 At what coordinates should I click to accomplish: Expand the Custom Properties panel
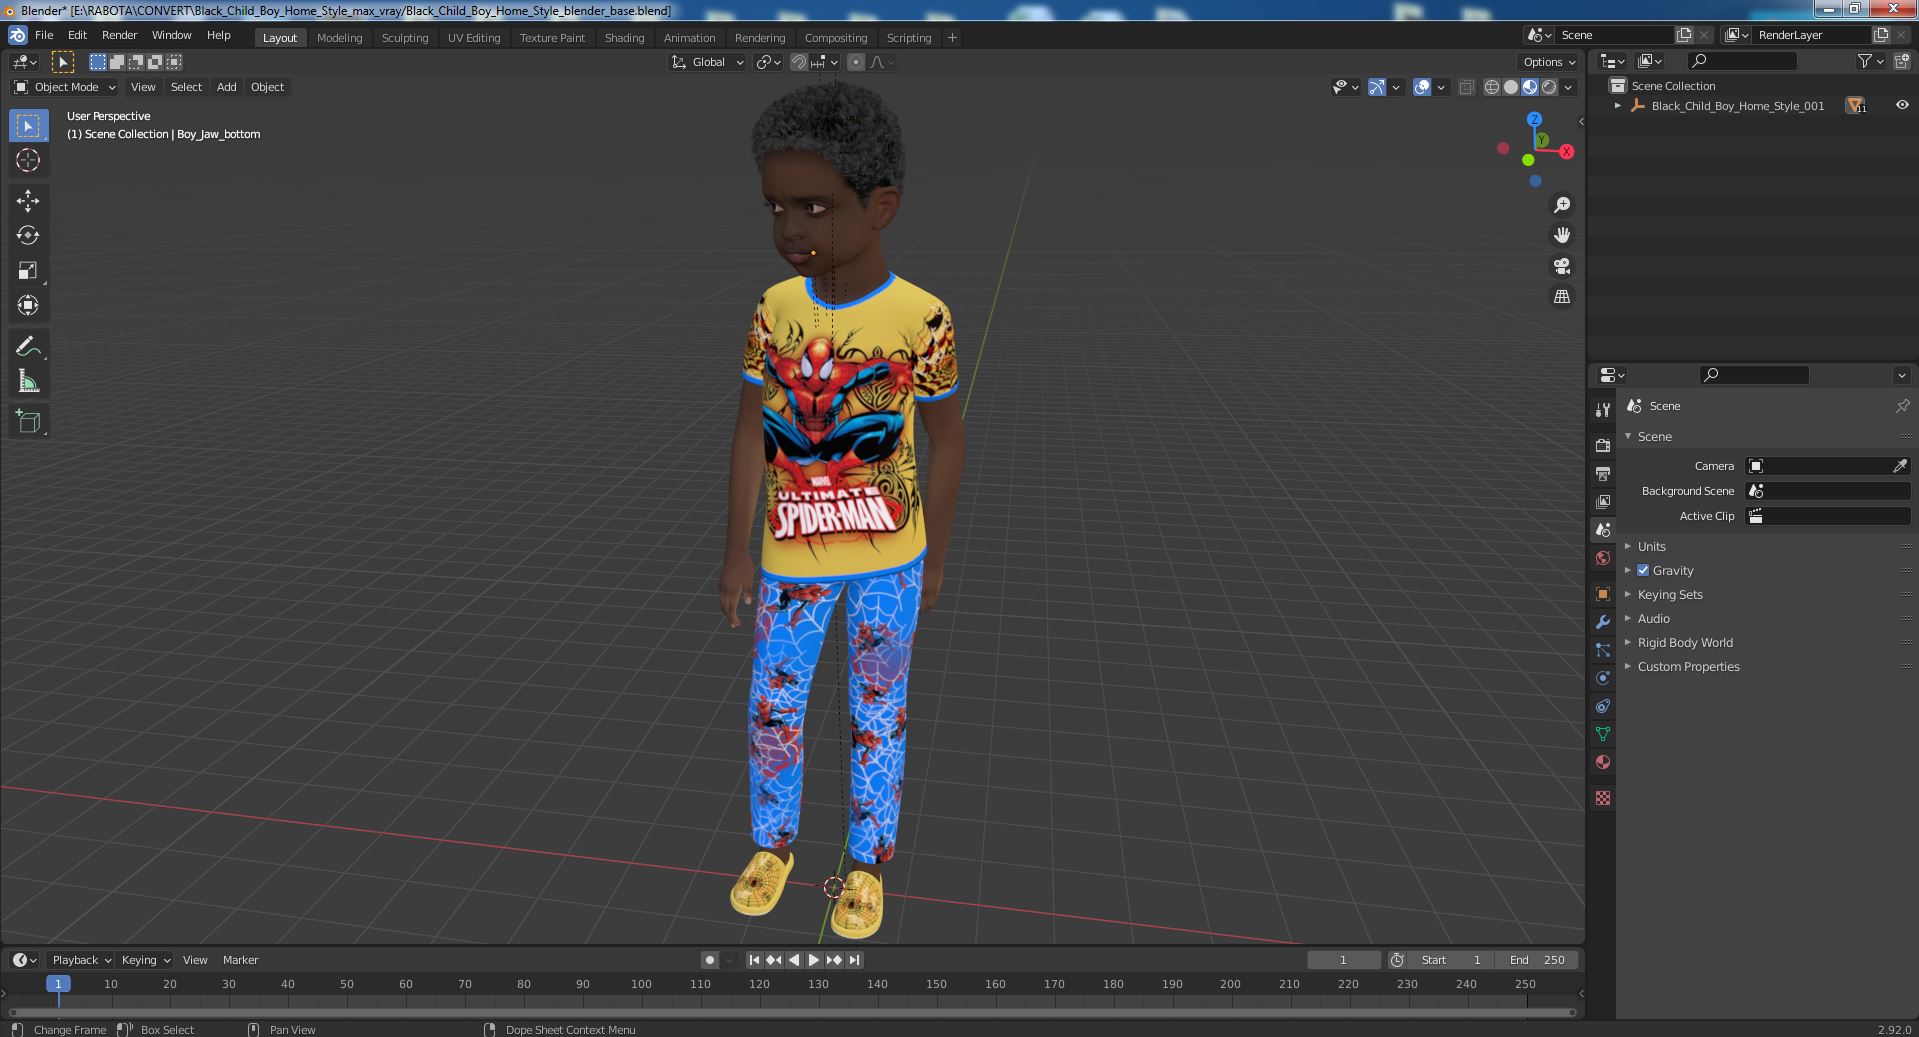[1688, 666]
